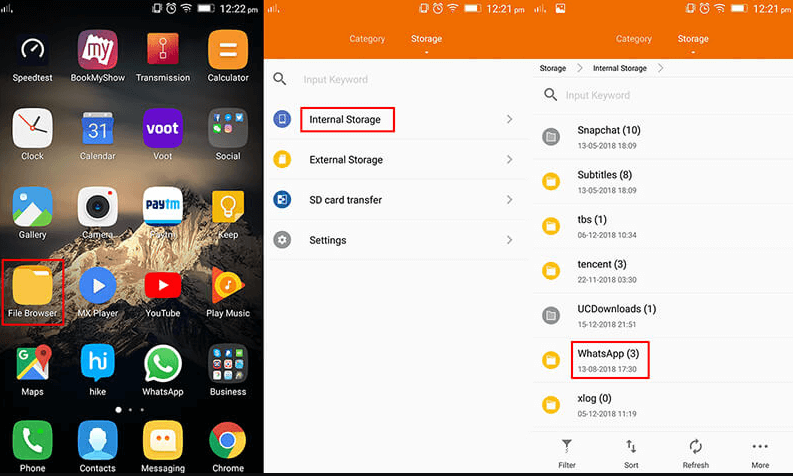This screenshot has width=793, height=476.
Task: Click the yellow External Storage icon
Action: point(282,159)
